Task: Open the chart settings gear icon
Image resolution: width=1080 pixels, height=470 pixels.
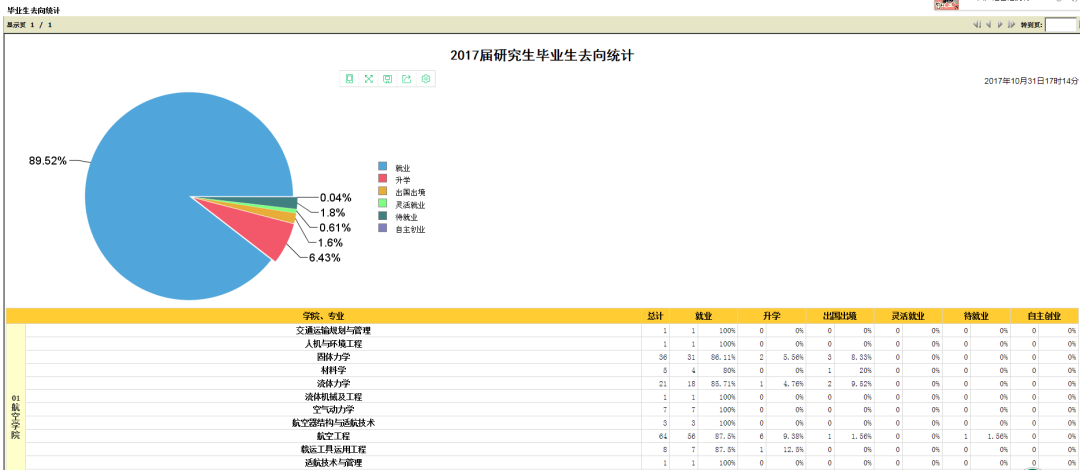Action: pos(426,79)
